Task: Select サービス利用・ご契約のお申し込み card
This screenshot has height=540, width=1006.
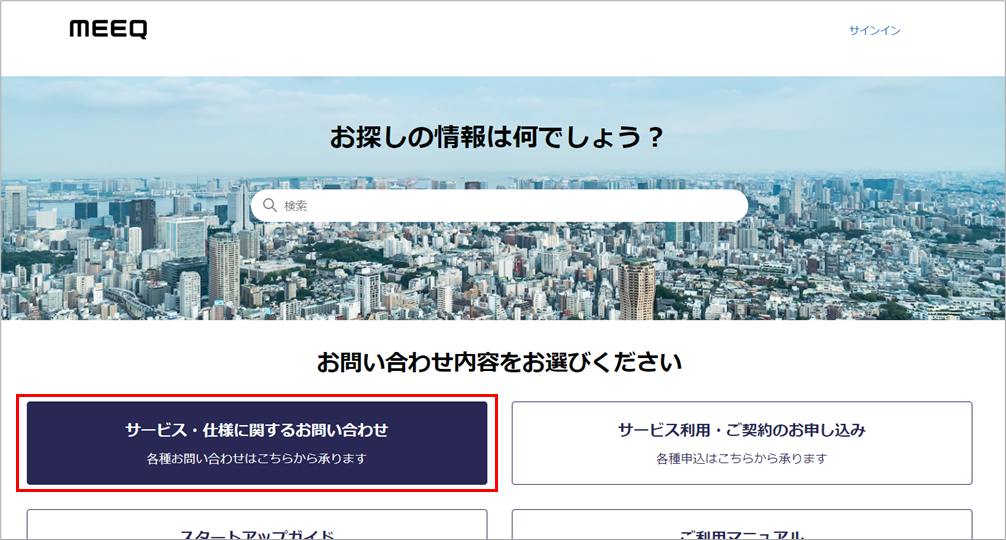Action: (742, 443)
